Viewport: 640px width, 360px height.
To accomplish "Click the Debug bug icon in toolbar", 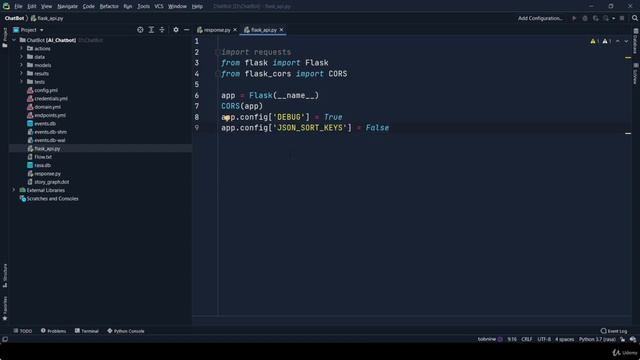I will 584,18.
